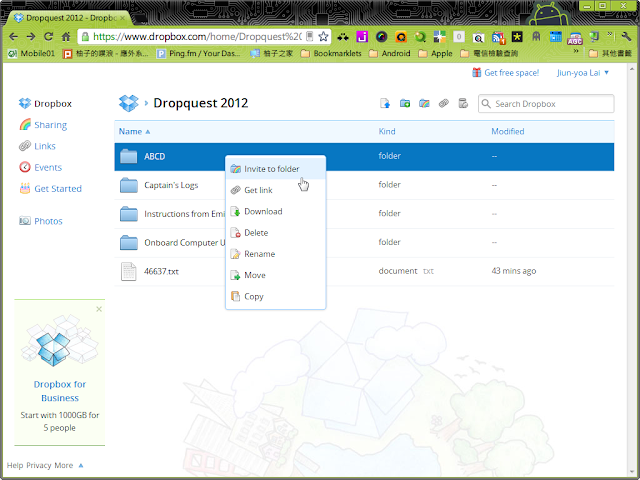Click the ABC spellcheck extension icon
The image size is (640, 480).
[575, 38]
